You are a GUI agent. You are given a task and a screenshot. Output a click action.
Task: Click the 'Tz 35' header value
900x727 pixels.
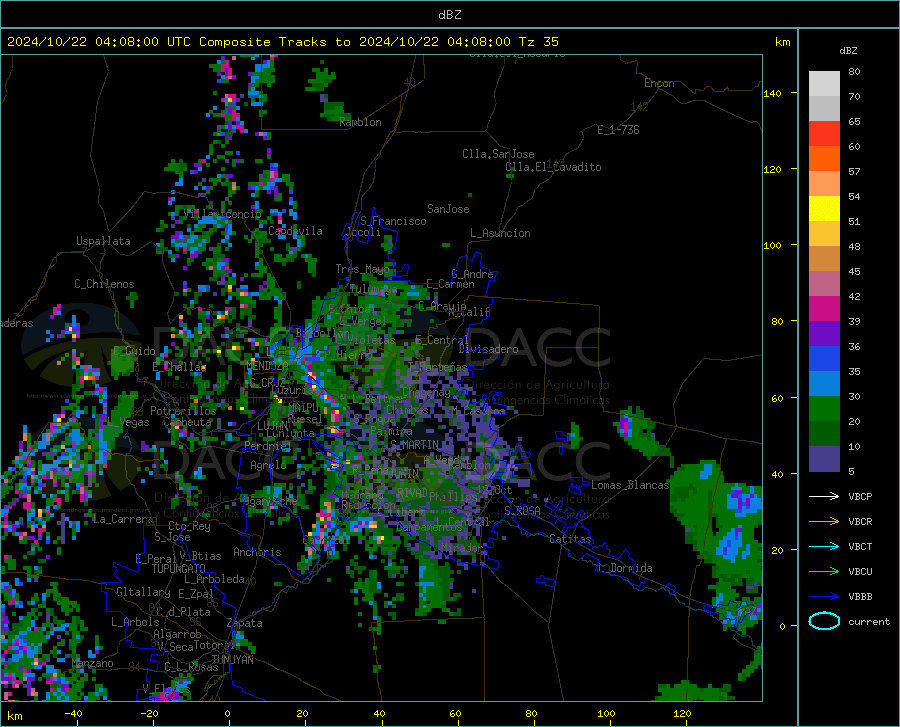pyautogui.click(x=538, y=42)
